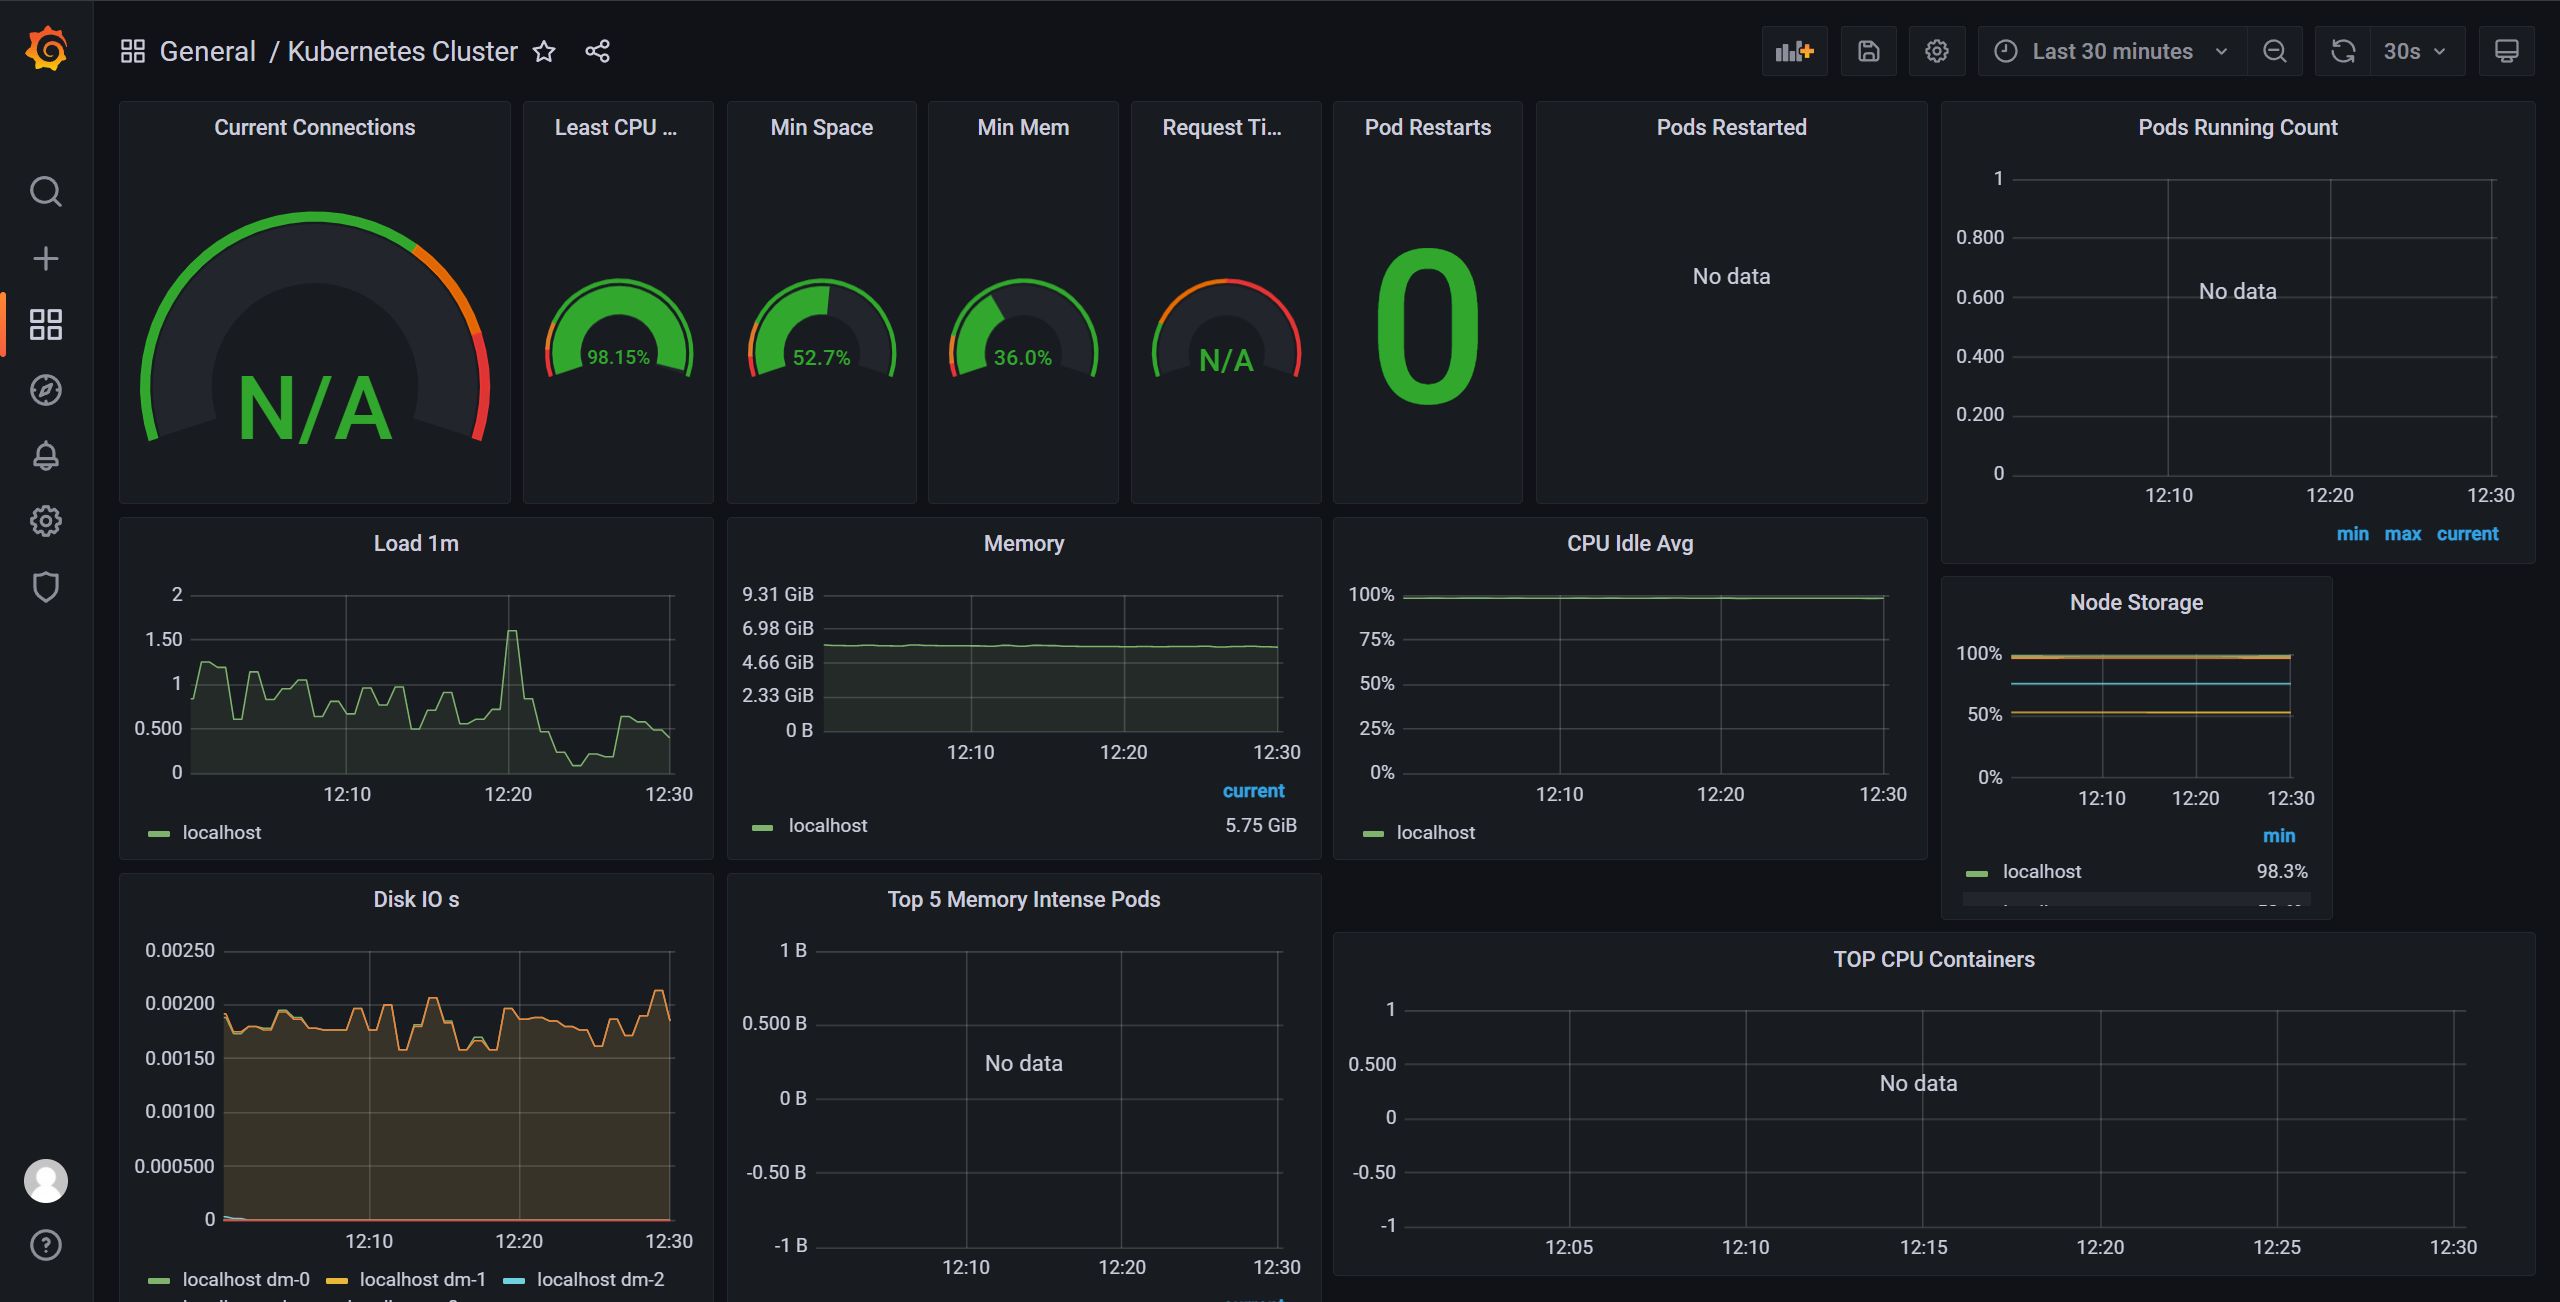Viewport: 2560px width, 1302px height.
Task: Toggle localhost dm-0 series in Disk IO
Action: click(x=246, y=1279)
